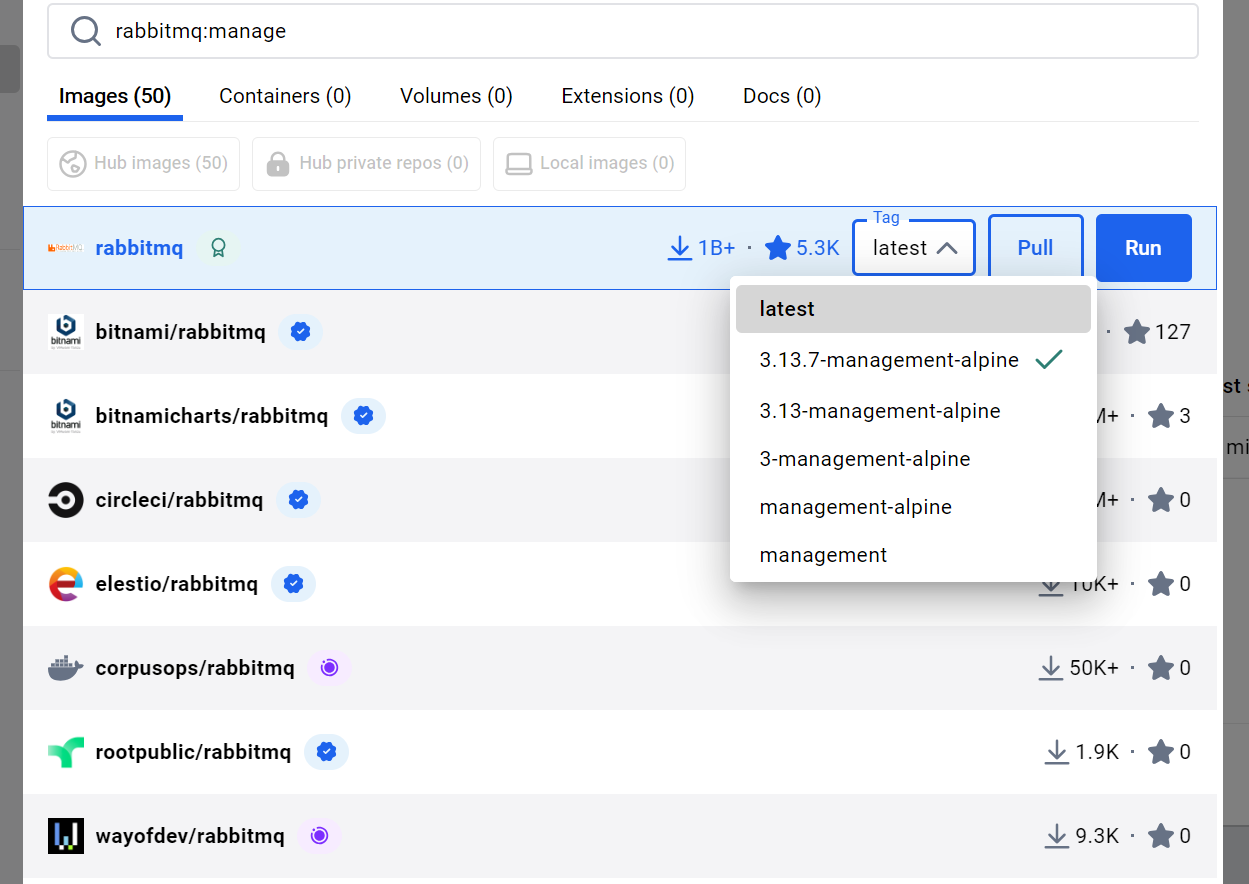Click the award ribbon next to rabbitmq
The width and height of the screenshot is (1249, 884).
(218, 247)
